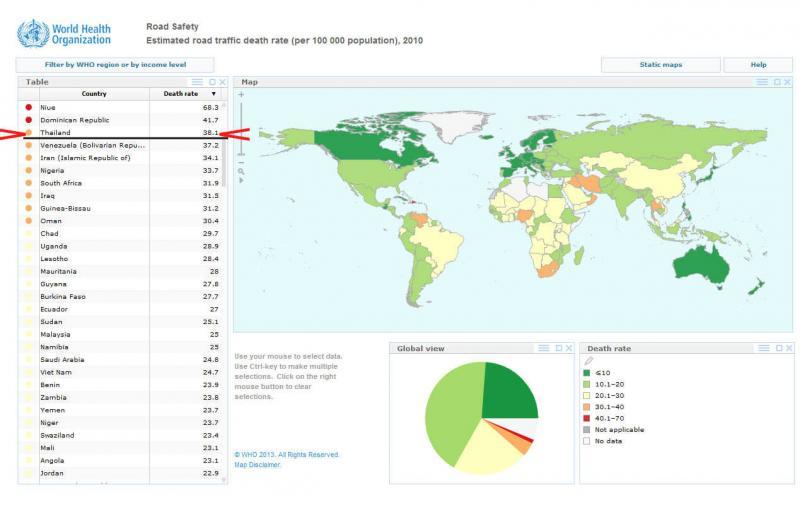Select the 20.1-30 yellow legend swatch
Image resolution: width=800 pixels, height=505 pixels.
coord(587,395)
